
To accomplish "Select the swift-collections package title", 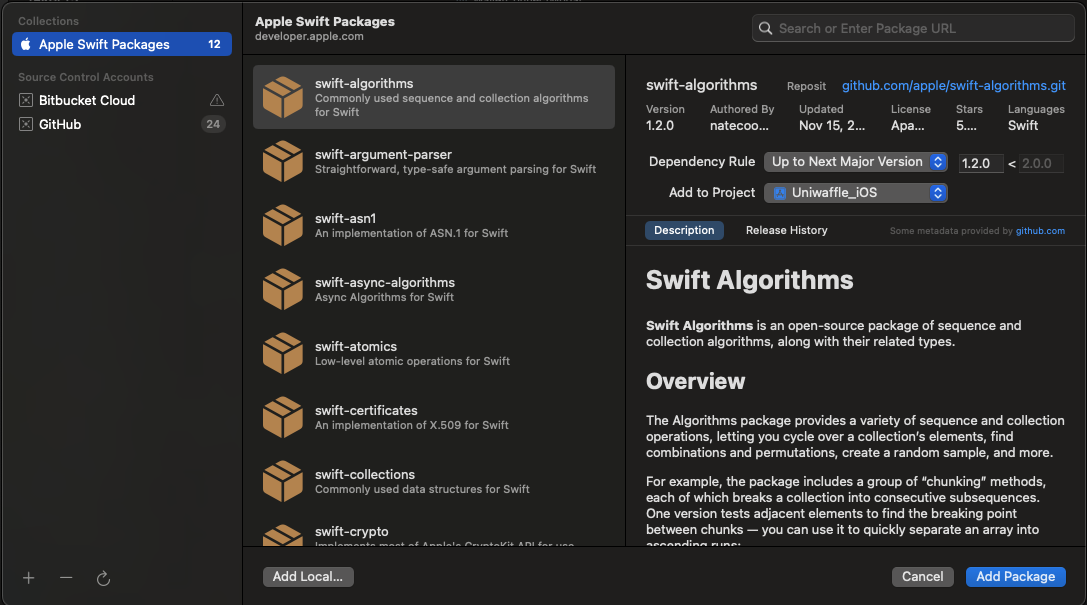I will (x=365, y=474).
